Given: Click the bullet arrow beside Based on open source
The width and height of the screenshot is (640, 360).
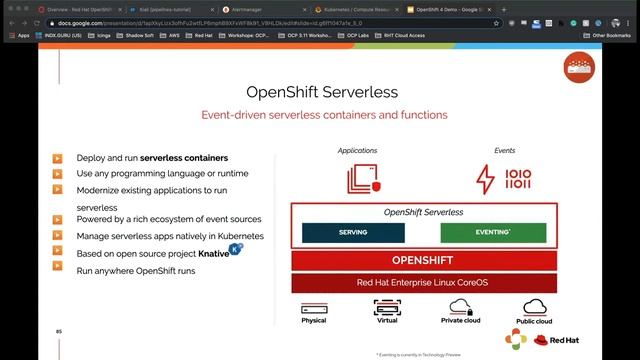Looking at the screenshot, I should click(x=58, y=250).
